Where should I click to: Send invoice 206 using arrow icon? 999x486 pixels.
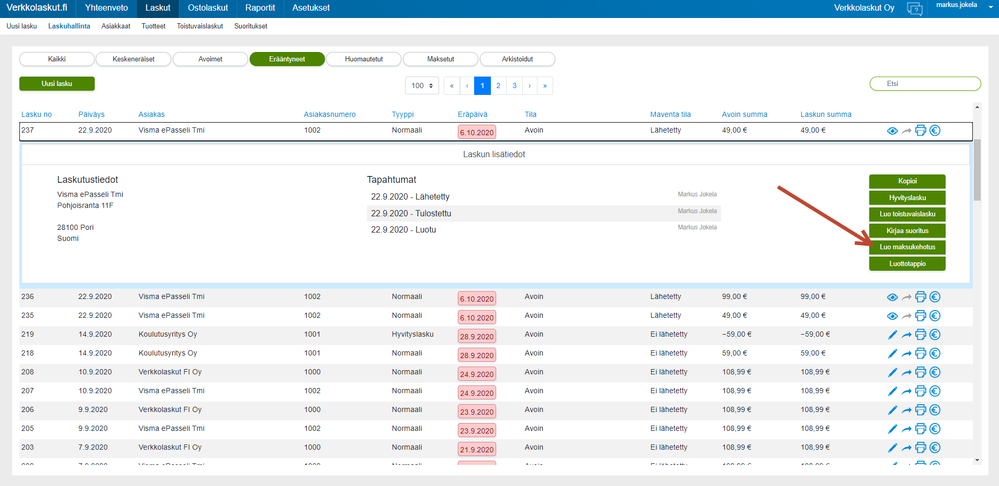click(907, 410)
